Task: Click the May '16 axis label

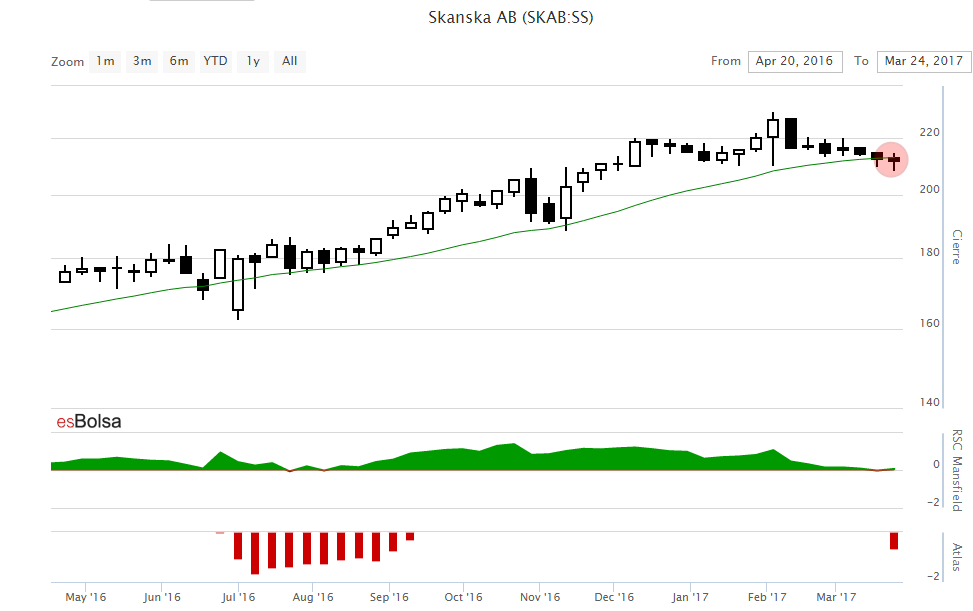Action: [86, 597]
